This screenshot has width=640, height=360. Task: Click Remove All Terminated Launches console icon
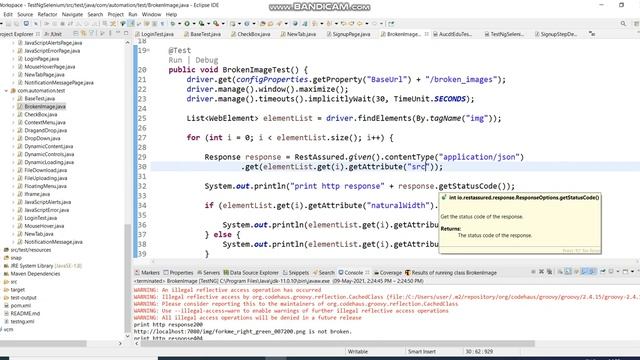point(549,271)
